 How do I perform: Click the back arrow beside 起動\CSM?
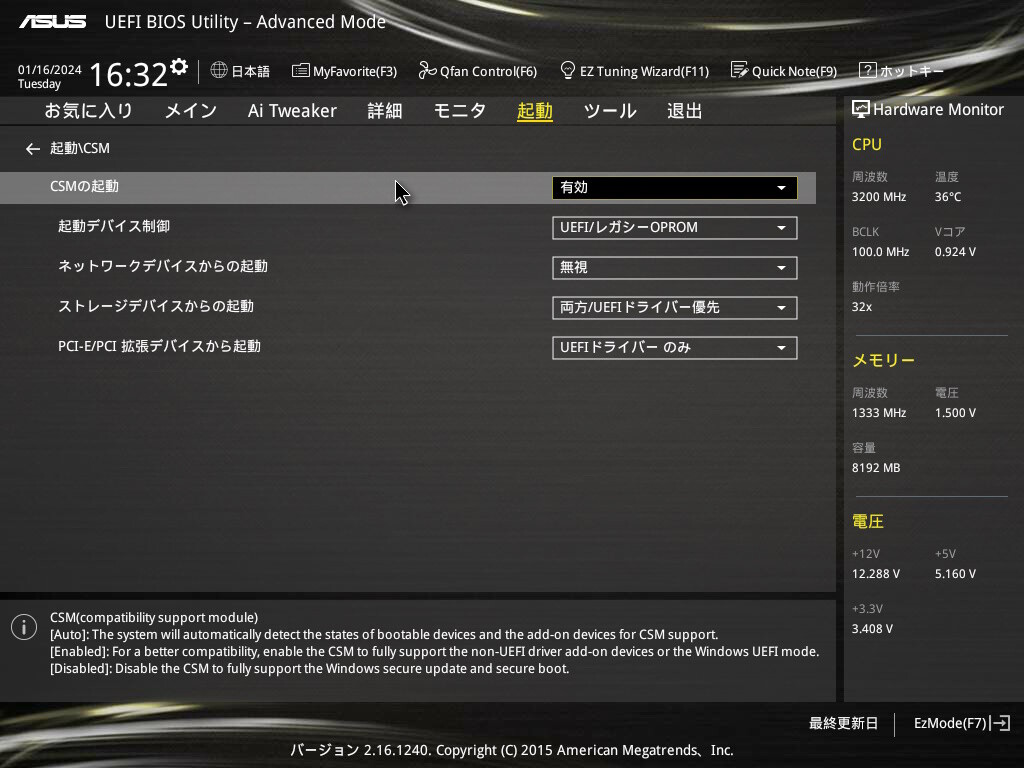pos(33,149)
